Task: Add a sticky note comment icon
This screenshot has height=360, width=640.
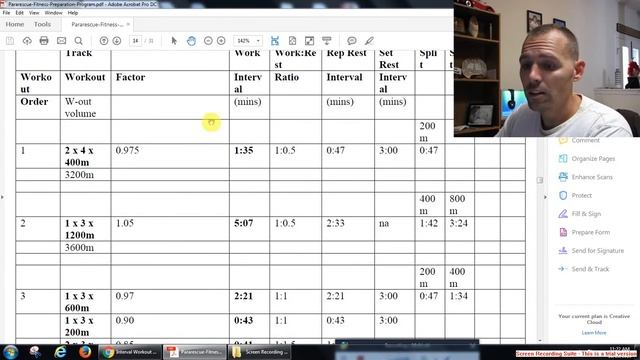Action: click(x=352, y=41)
